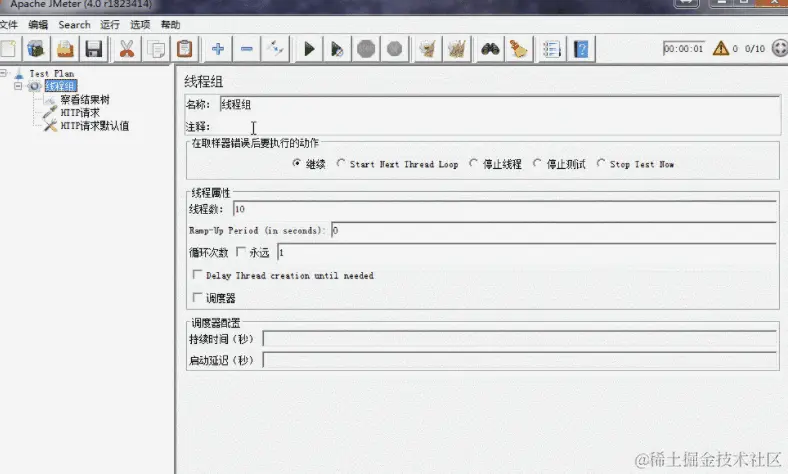Click the Stop test icon
This screenshot has width=788, height=474.
point(366,49)
